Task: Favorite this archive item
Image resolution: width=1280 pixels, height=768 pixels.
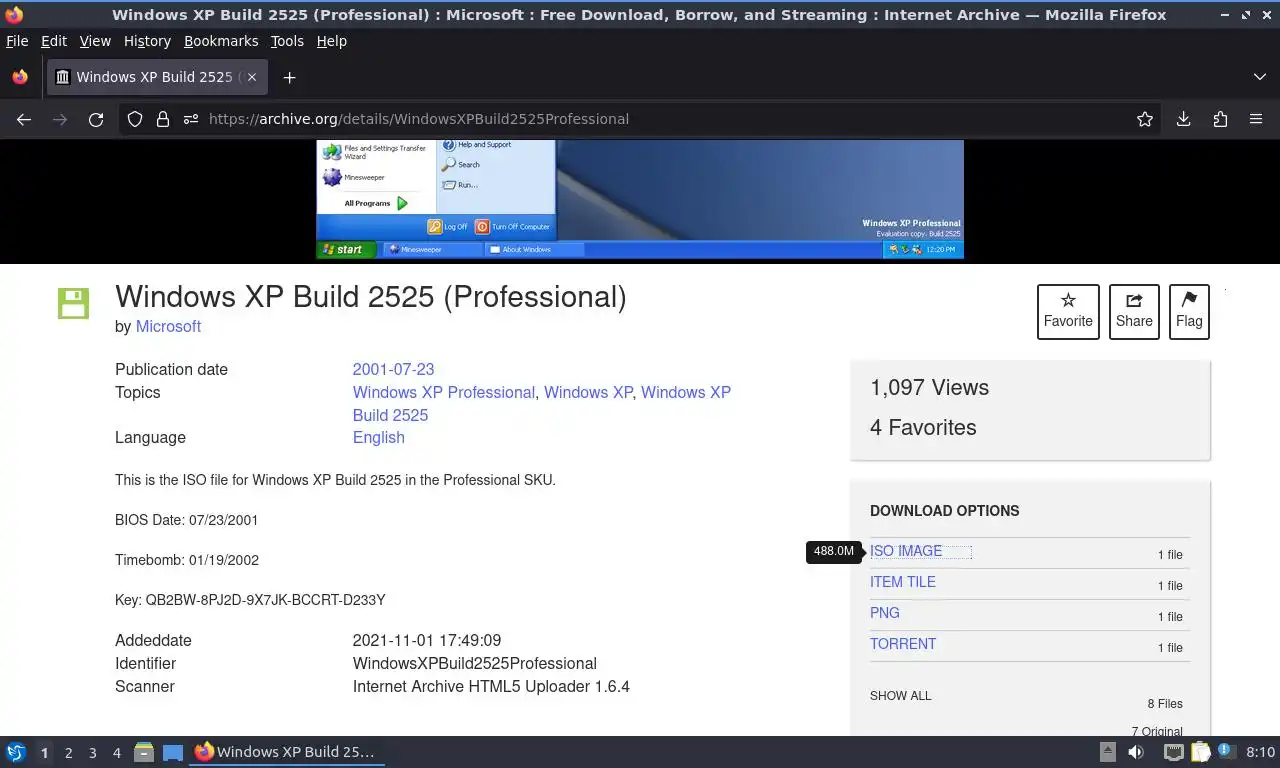Action: tap(1068, 311)
